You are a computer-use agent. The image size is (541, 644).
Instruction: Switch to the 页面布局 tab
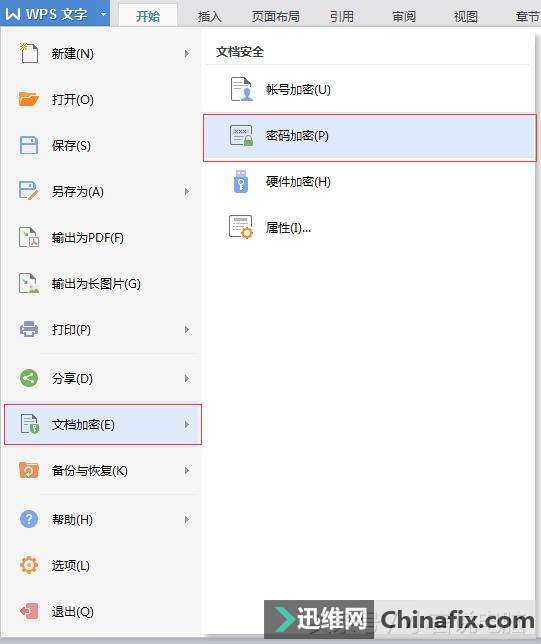point(275,16)
